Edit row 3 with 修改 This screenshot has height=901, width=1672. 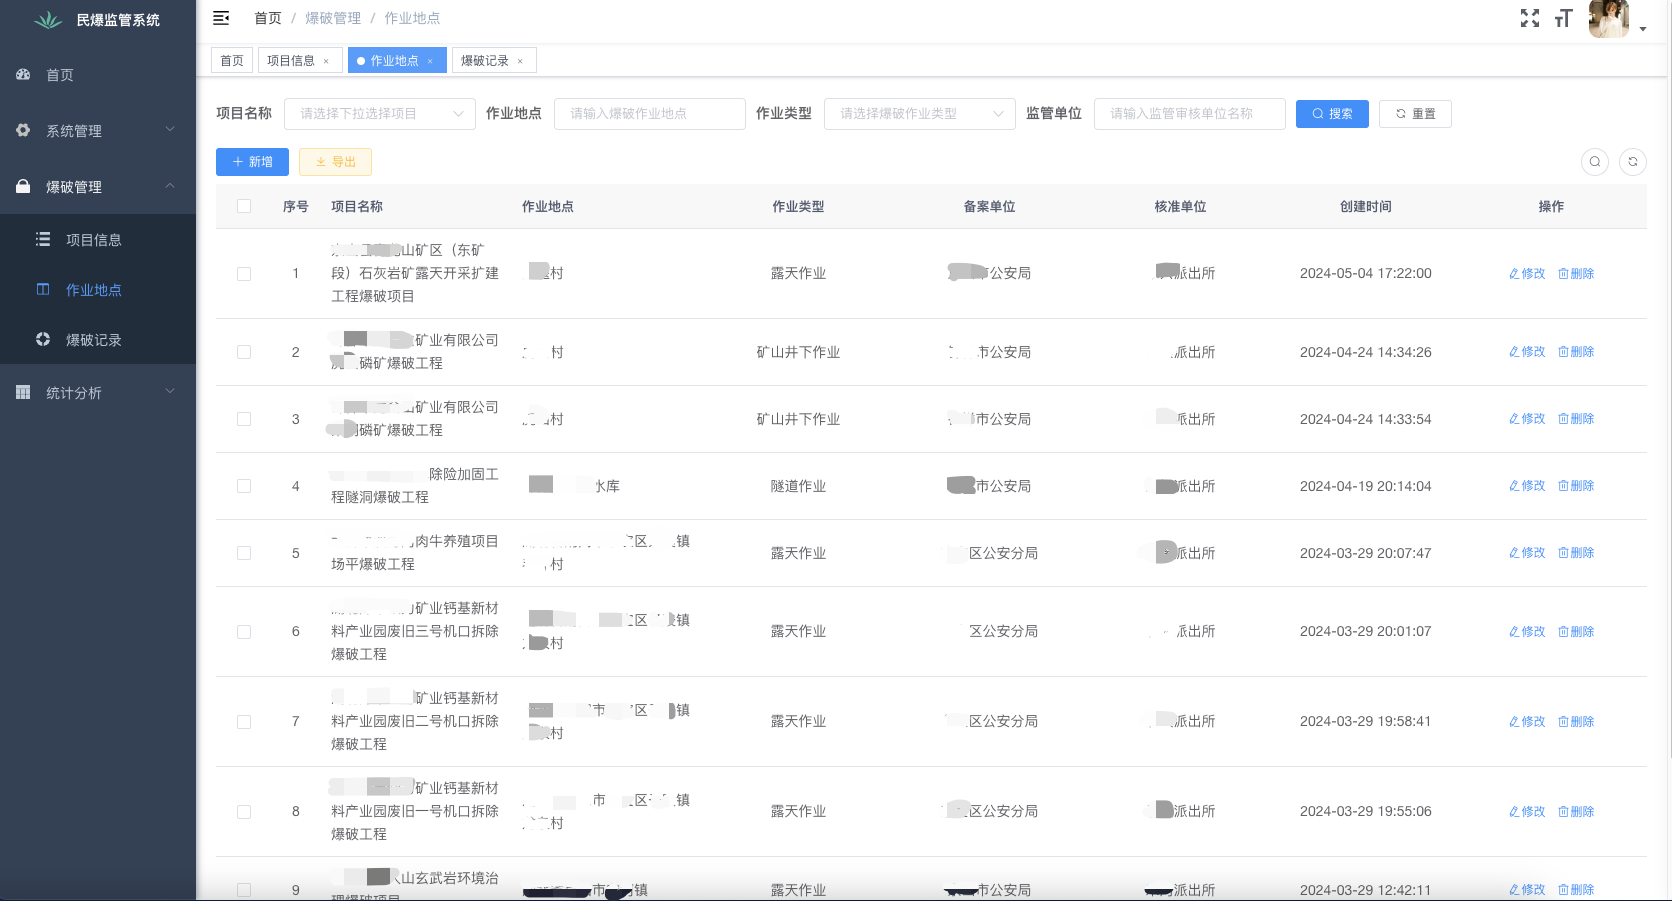[1527, 419]
